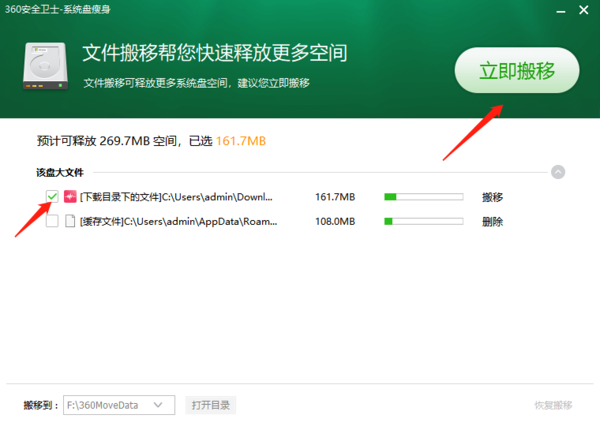
Task: Click the 108.0MB size value
Action: pyautogui.click(x=335, y=222)
